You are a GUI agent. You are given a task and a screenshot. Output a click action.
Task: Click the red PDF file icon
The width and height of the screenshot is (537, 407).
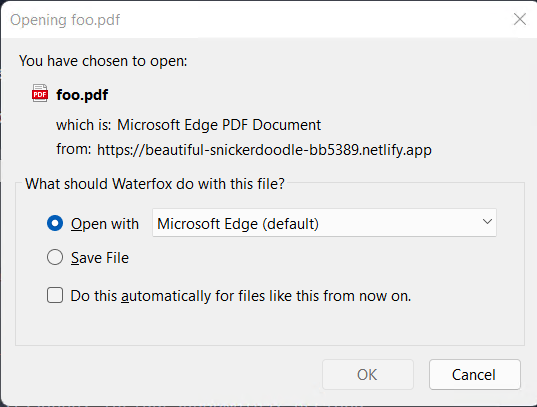(x=40, y=93)
